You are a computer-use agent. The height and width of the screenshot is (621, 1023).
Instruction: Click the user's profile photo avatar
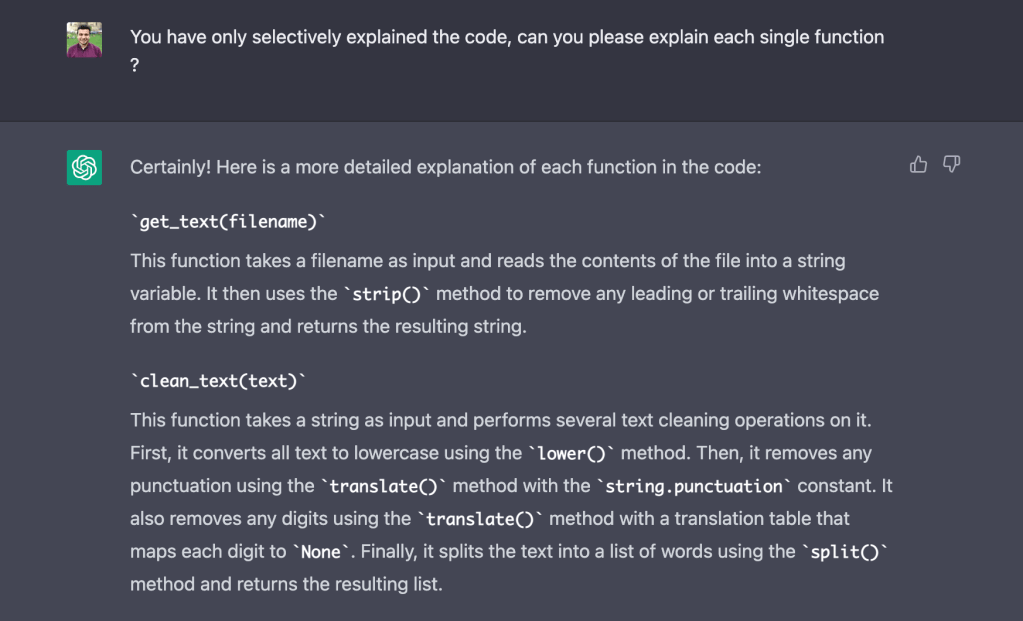pyautogui.click(x=85, y=41)
